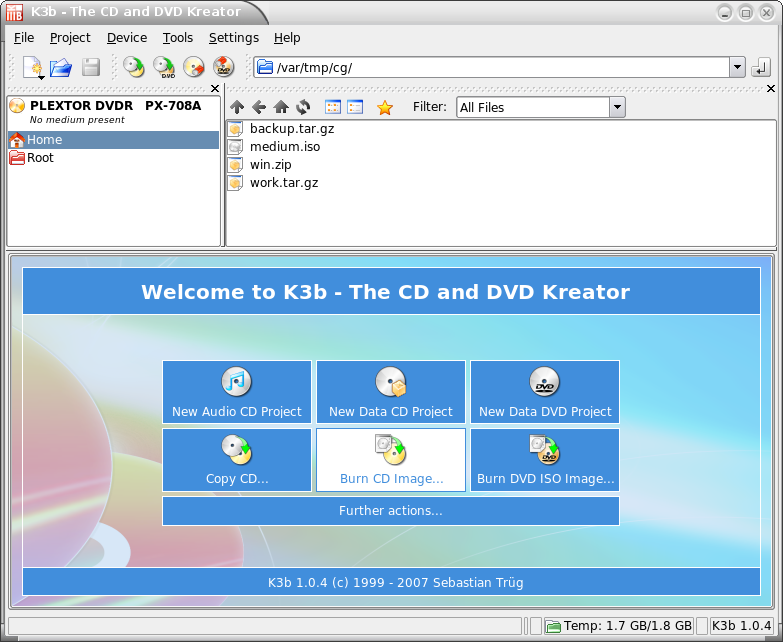Click the New Project toolbar icon
Screen dimensions: 783x642
point(33,67)
